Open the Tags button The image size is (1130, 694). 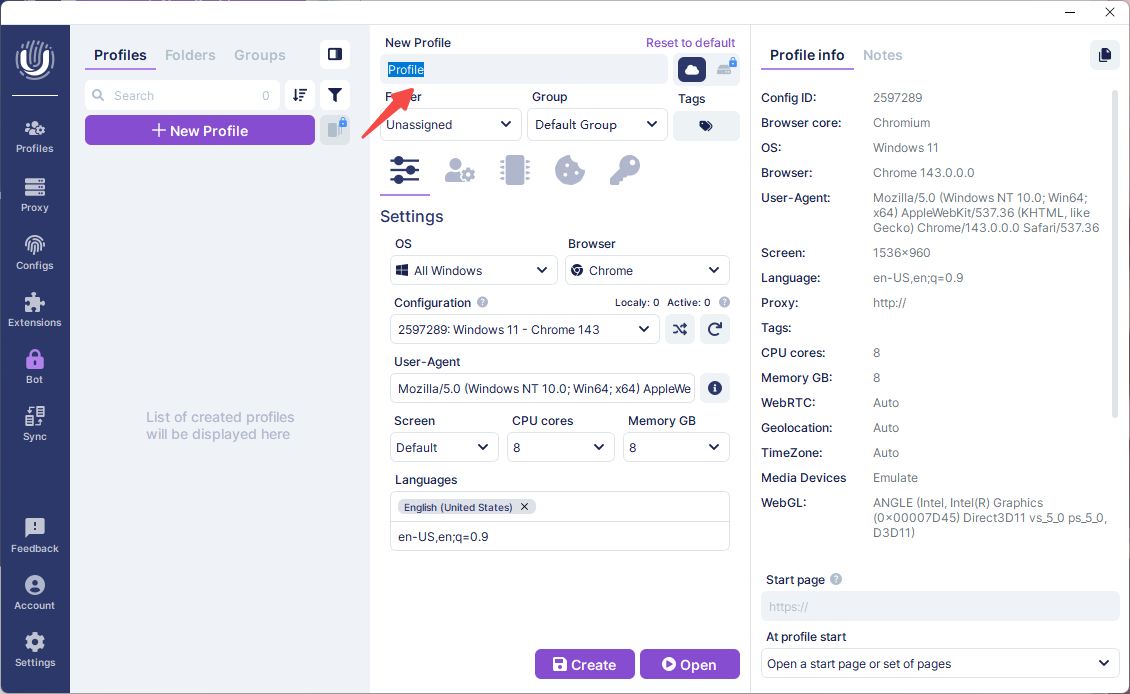[706, 126]
